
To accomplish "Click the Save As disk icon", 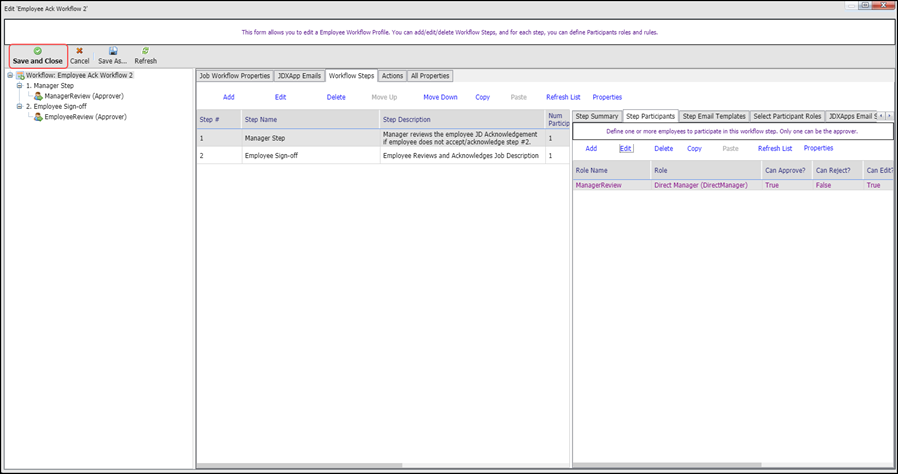I will point(112,50).
